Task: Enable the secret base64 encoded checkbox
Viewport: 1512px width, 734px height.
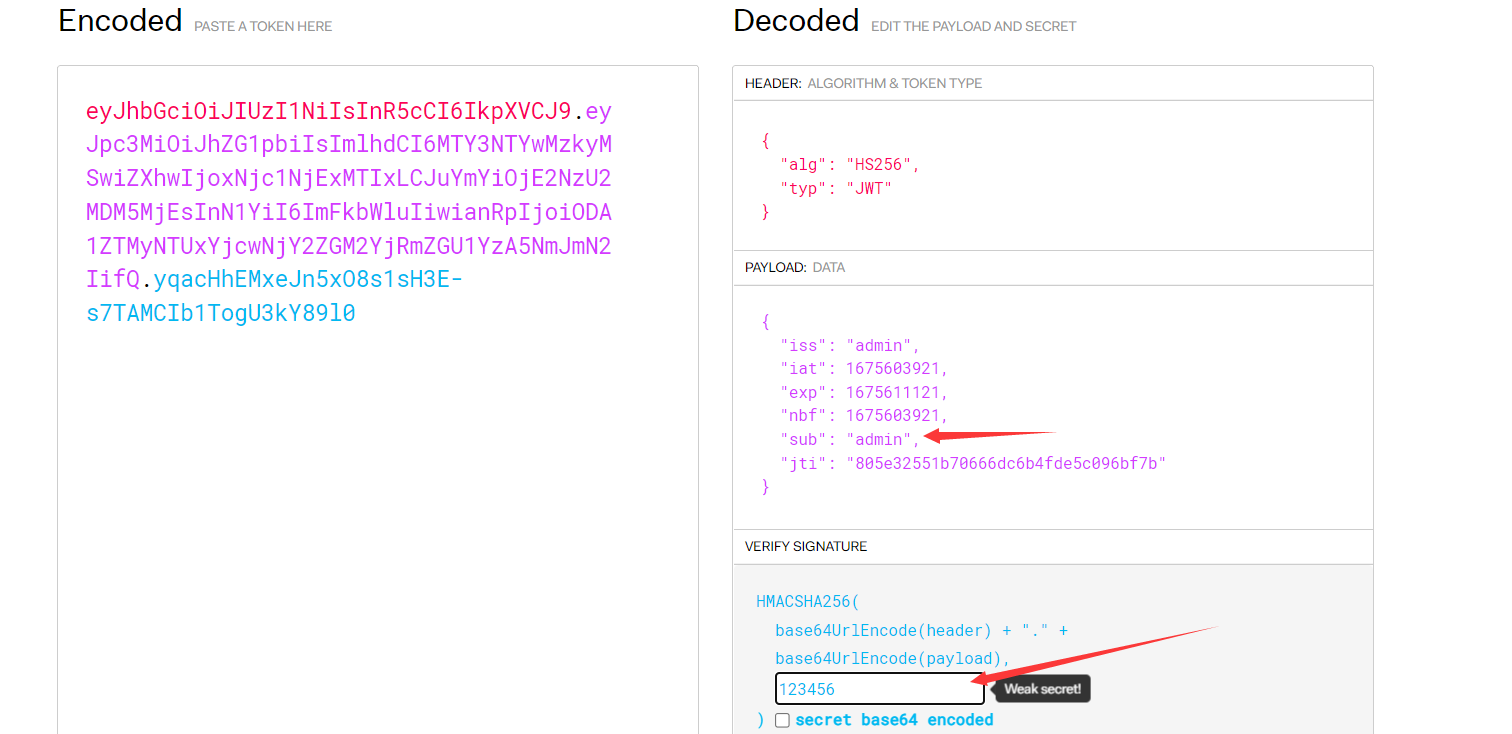Action: [x=782, y=720]
